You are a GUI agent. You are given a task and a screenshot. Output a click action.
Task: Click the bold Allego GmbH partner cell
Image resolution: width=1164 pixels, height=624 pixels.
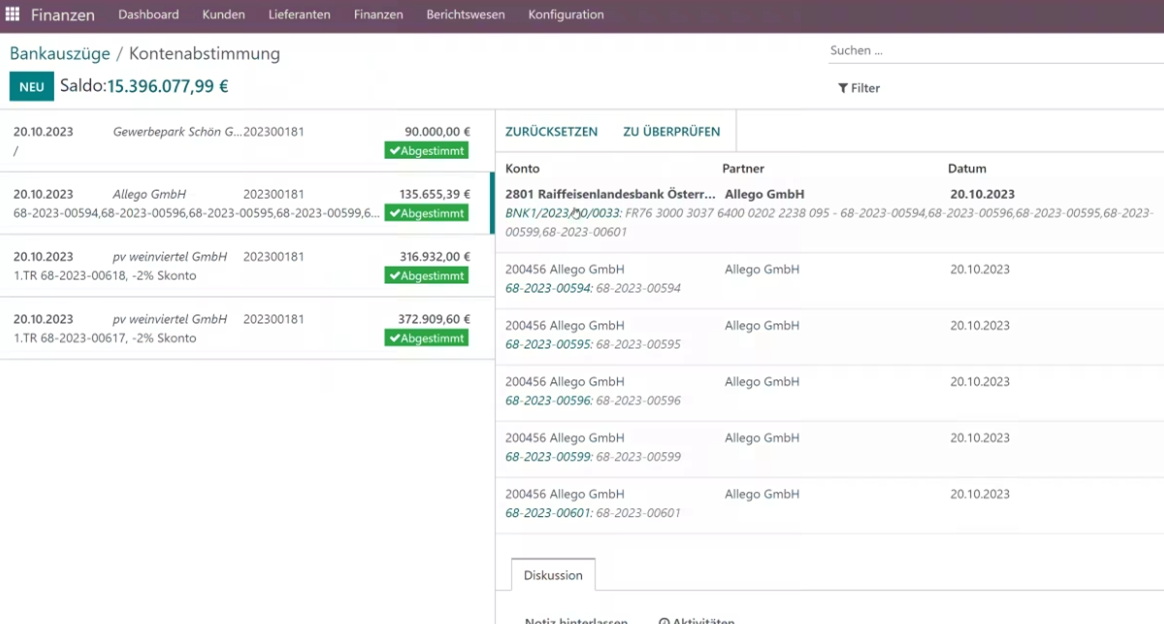764,194
